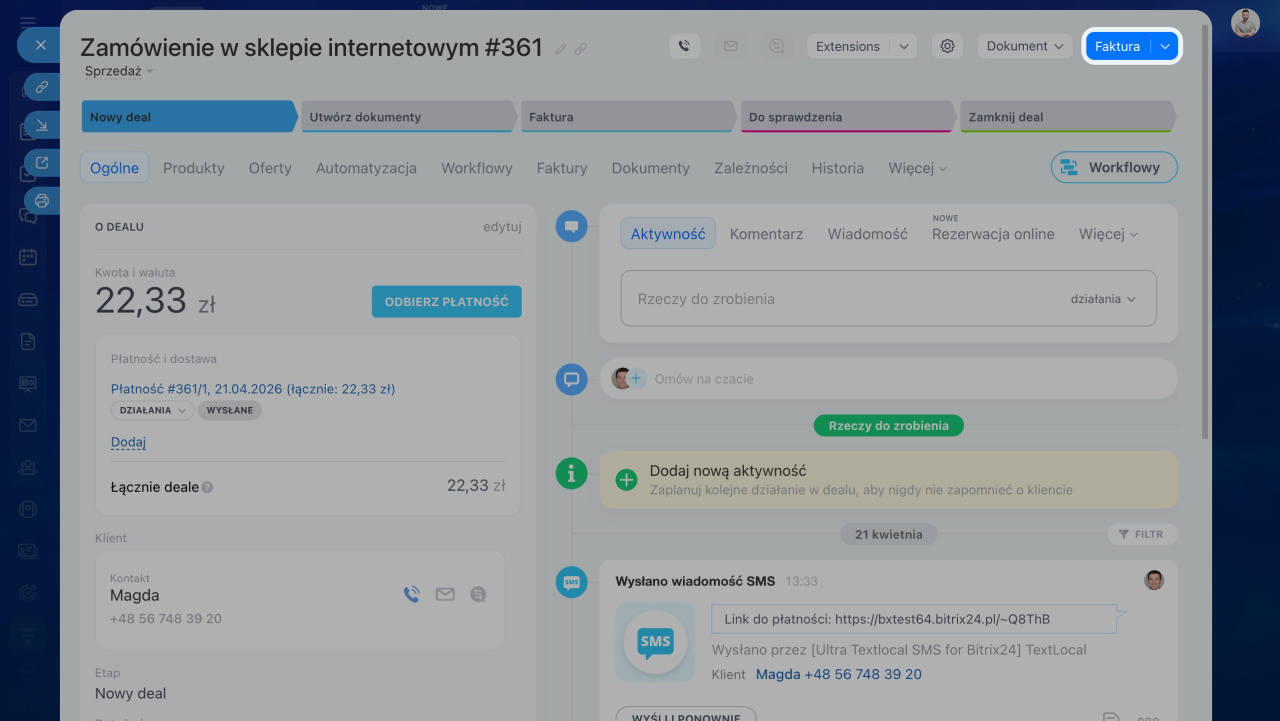Click green plus to add new activity

[x=626, y=480]
